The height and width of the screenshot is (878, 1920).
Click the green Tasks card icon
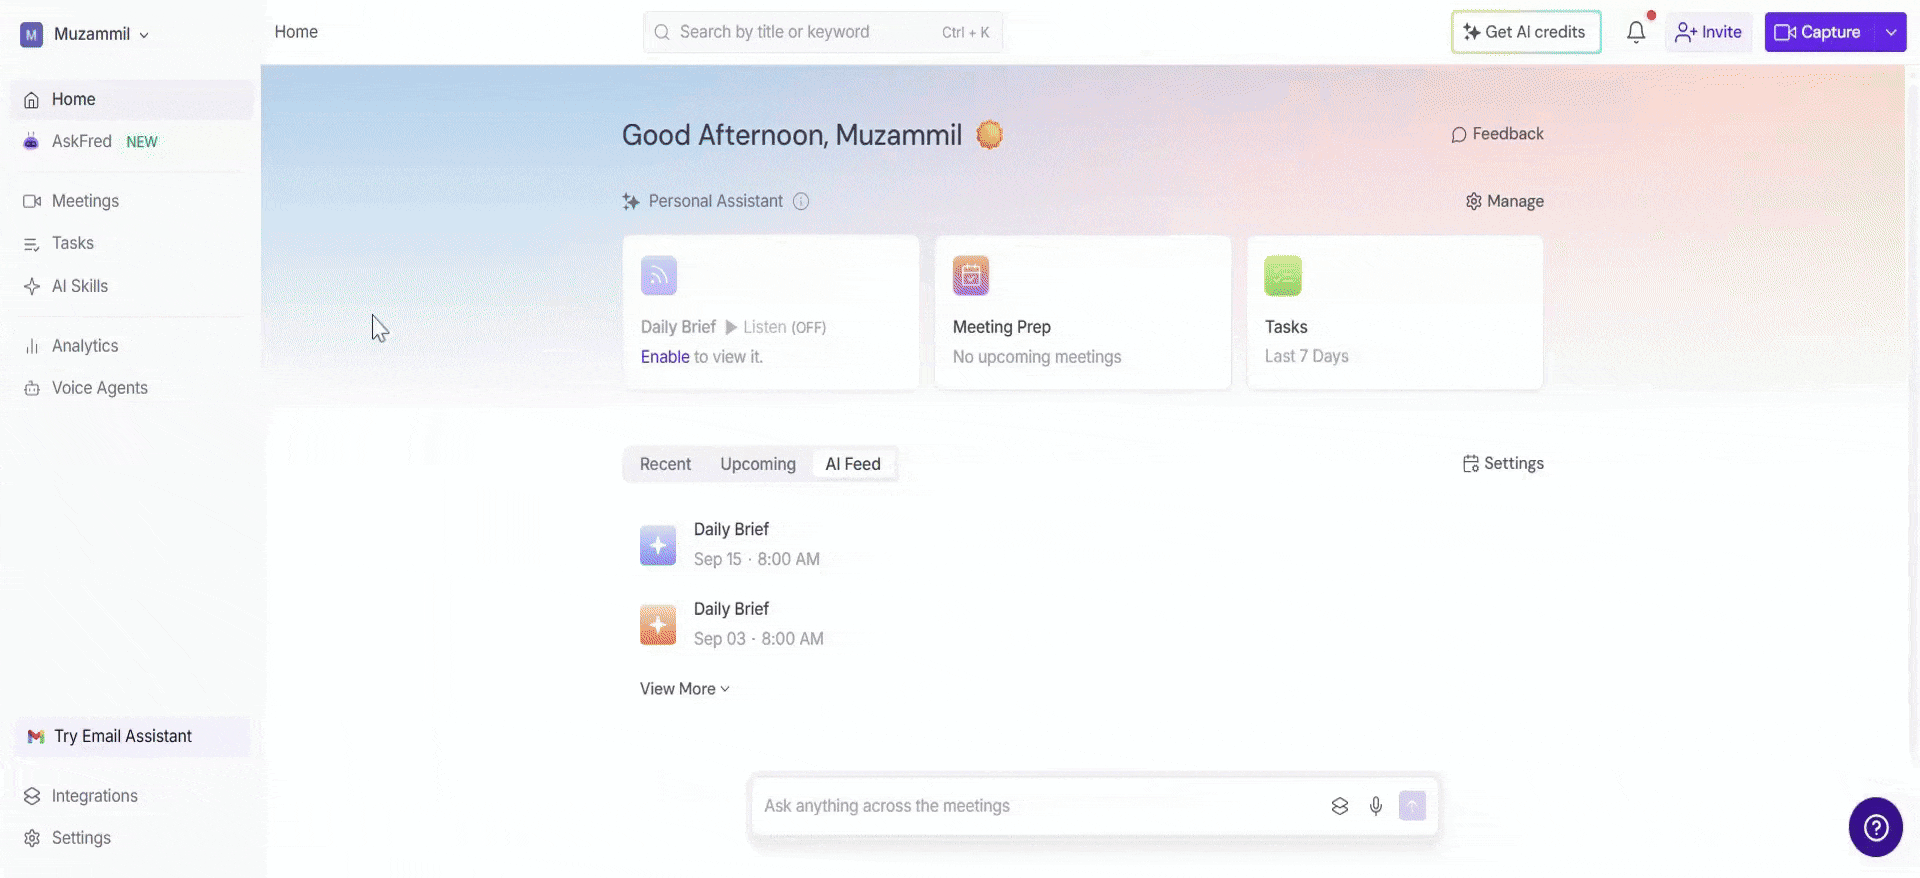coord(1283,276)
